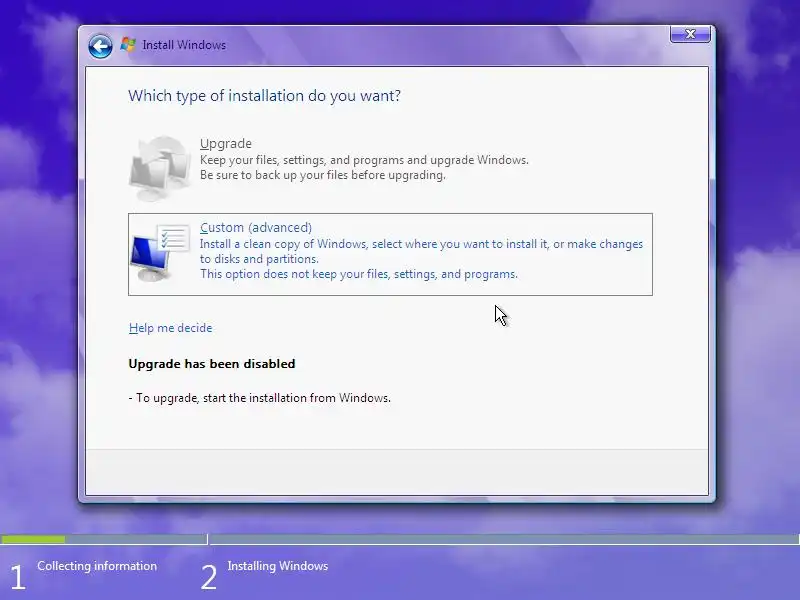Click 'Install a clean copy of Windows' description

click(421, 251)
